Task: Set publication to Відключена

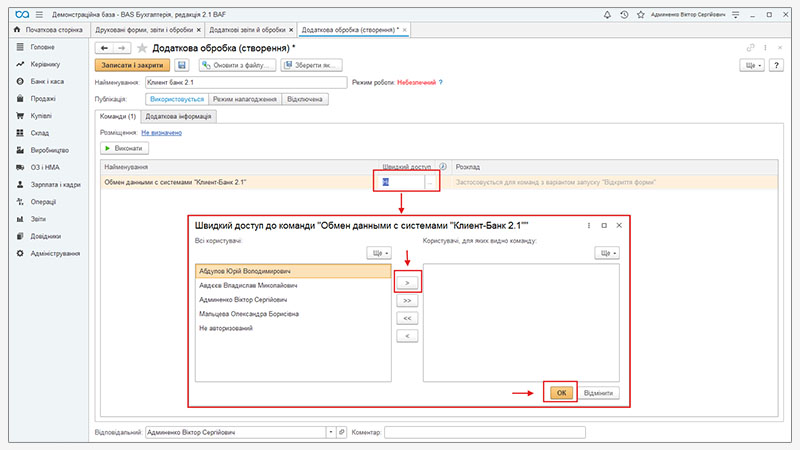Action: coord(305,99)
